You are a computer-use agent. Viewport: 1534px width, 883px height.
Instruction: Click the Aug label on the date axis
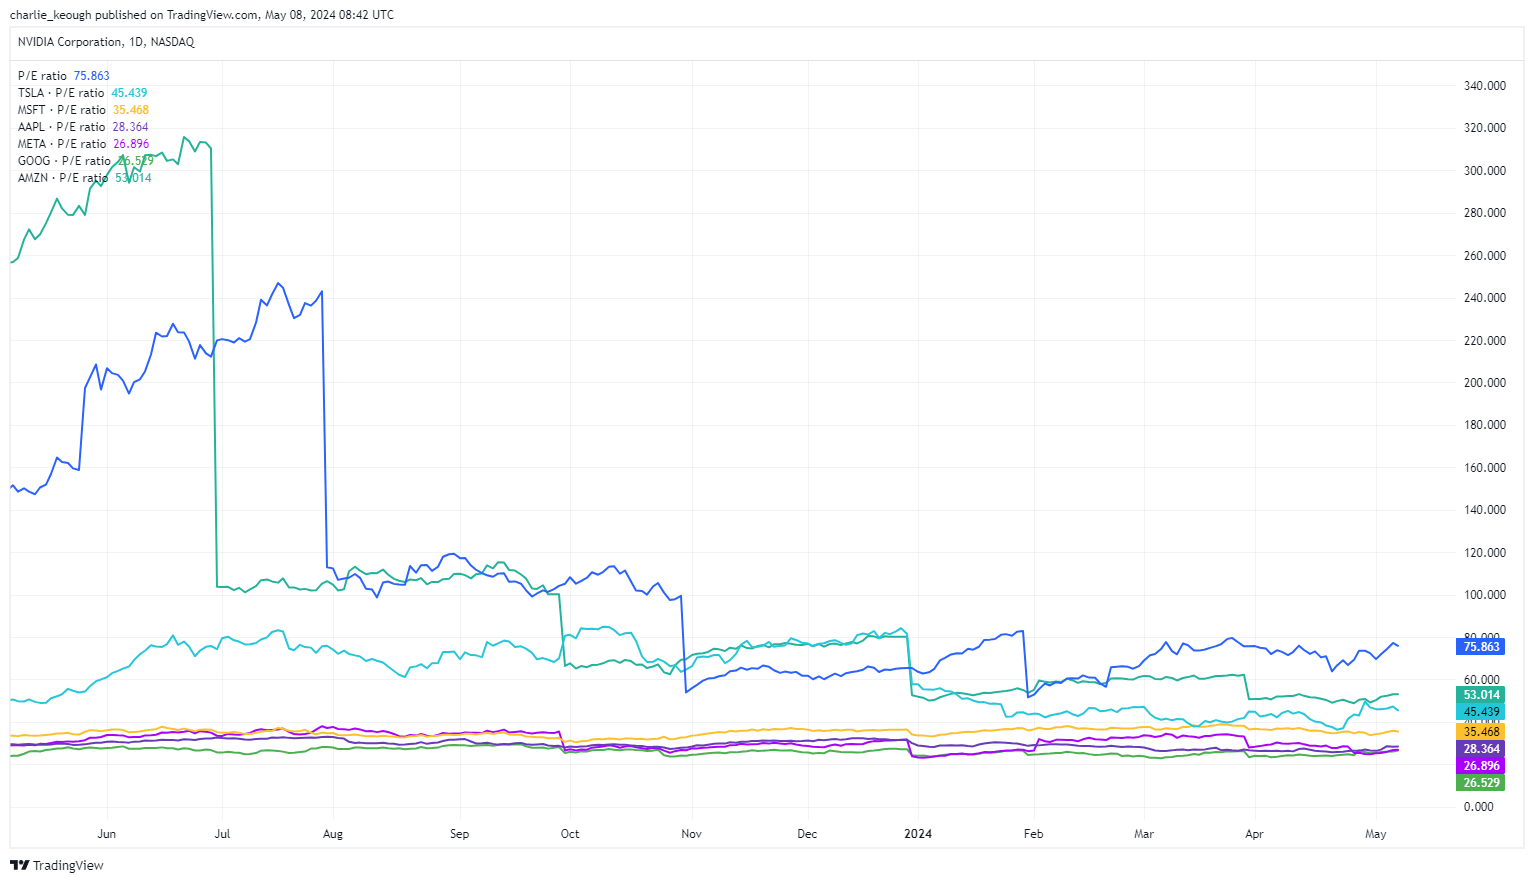[x=333, y=834]
